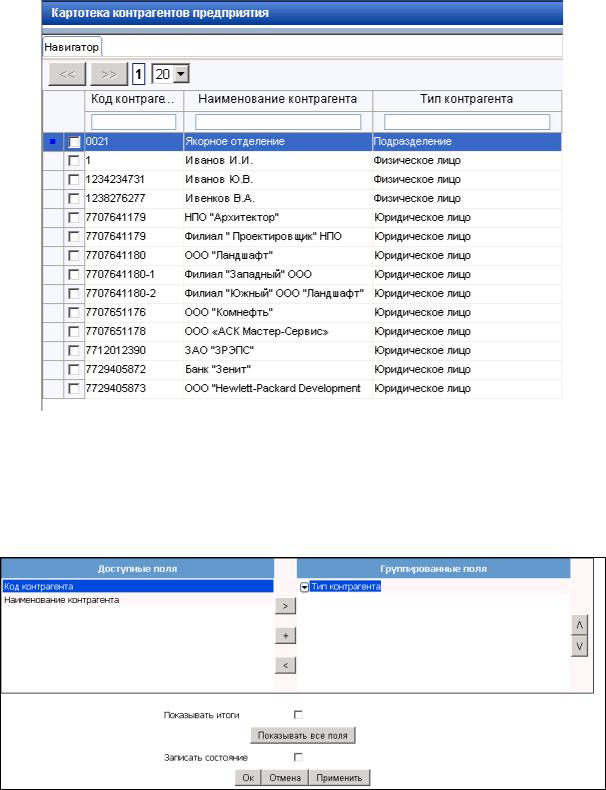The width and height of the screenshot is (606, 790).
Task: Select Филиал "Проектировщик" НПО name cell
Action: [x=278, y=237]
